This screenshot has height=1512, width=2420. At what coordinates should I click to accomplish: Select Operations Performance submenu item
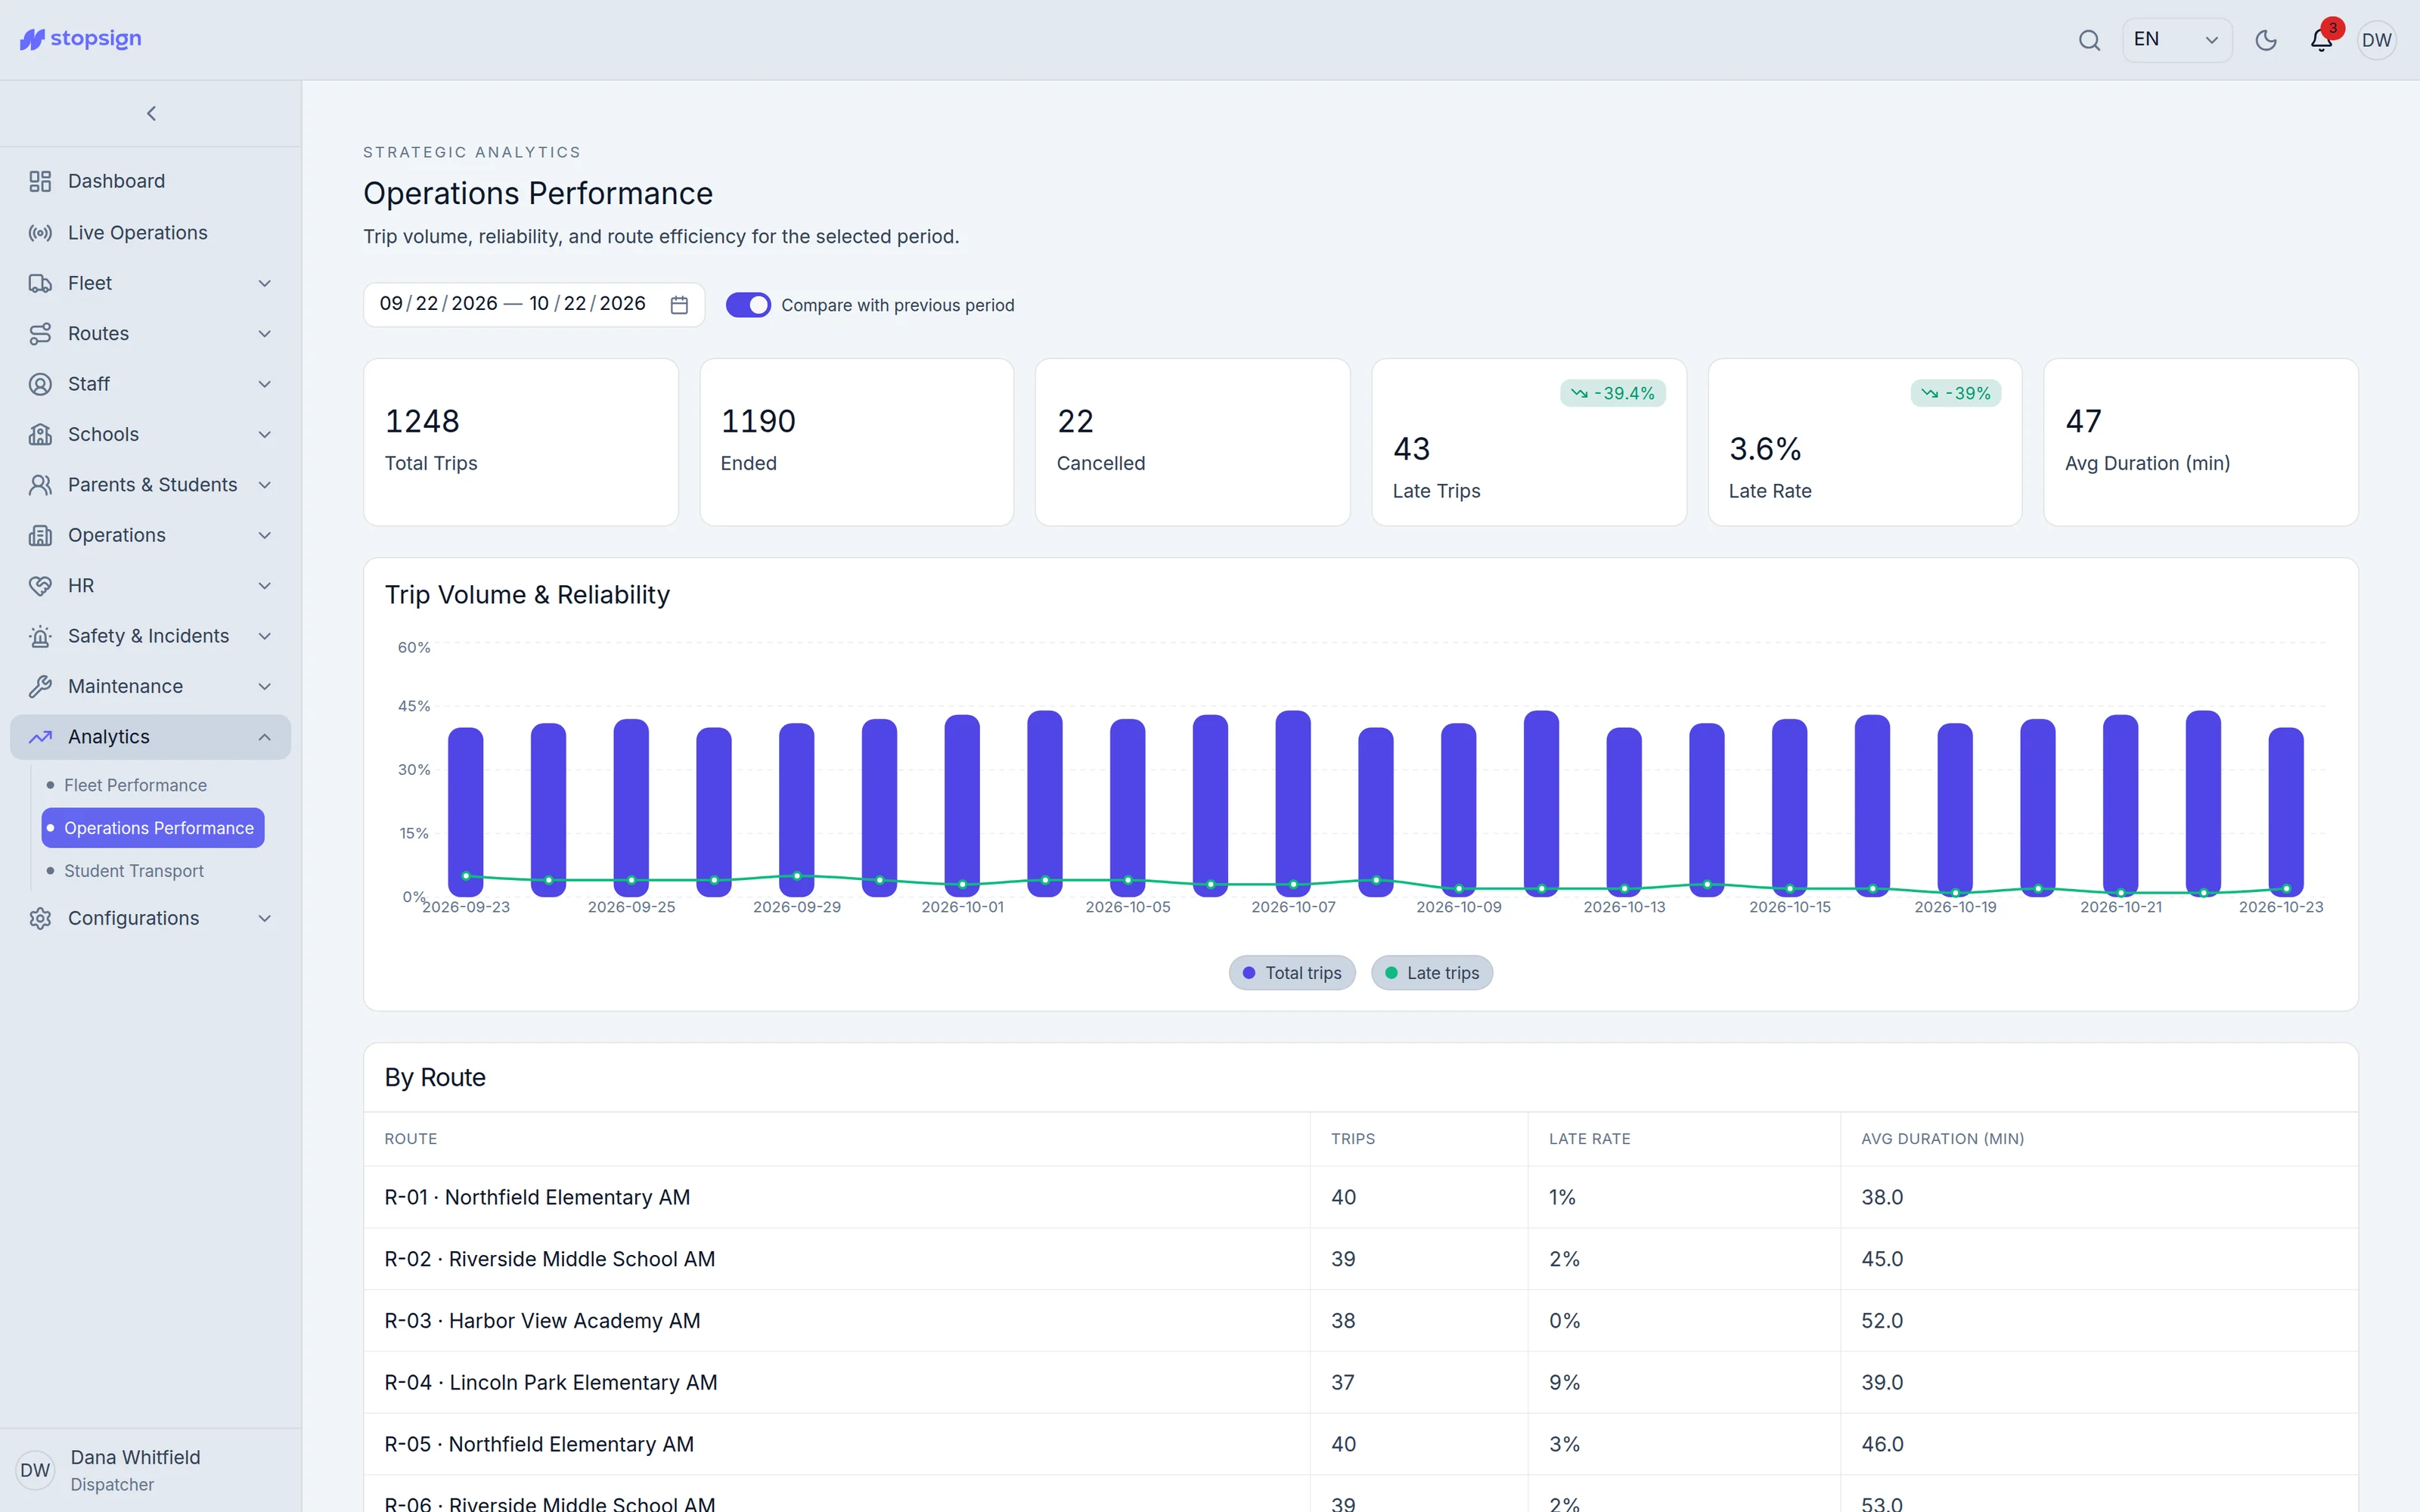(x=153, y=828)
